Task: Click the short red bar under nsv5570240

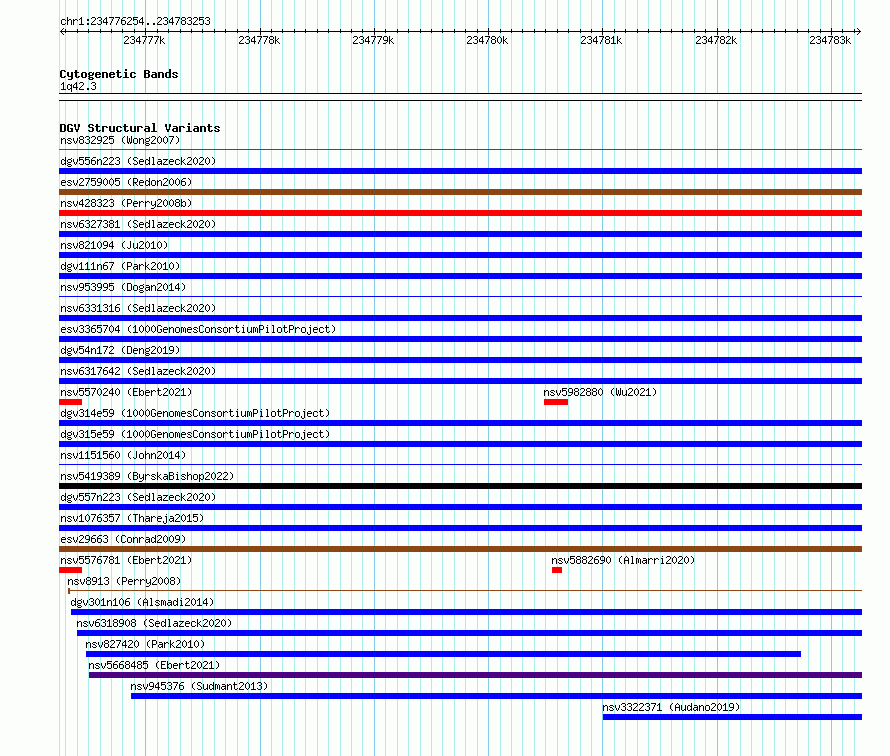Action: 70,402
